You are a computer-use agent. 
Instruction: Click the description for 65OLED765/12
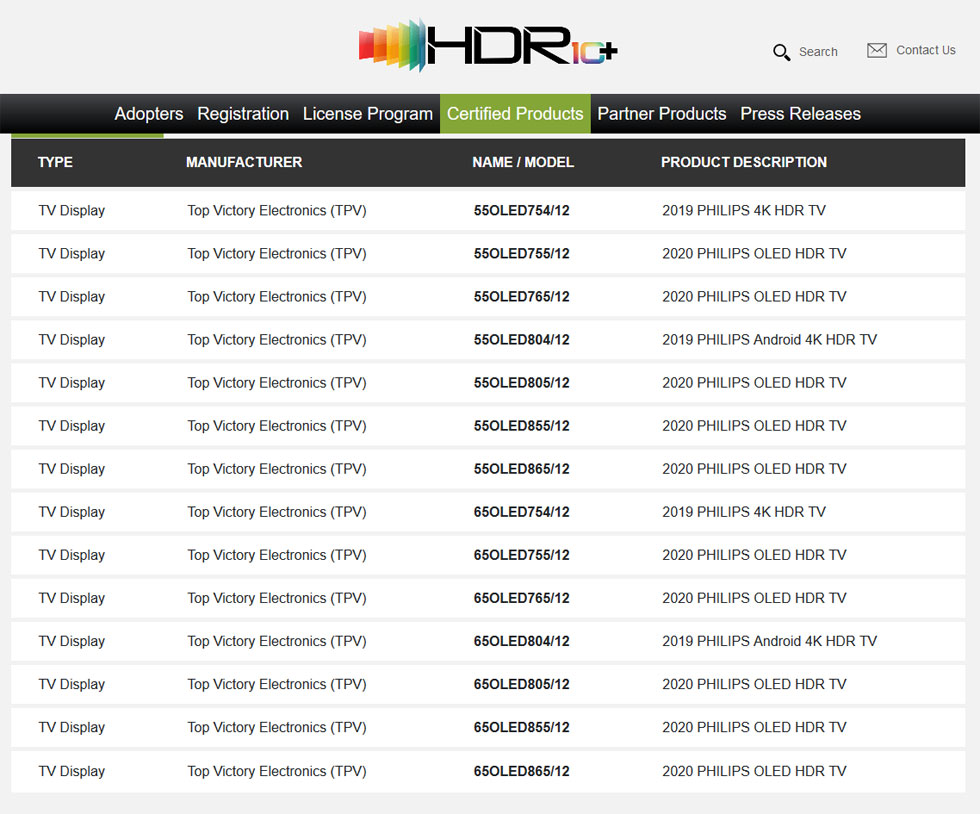(754, 599)
